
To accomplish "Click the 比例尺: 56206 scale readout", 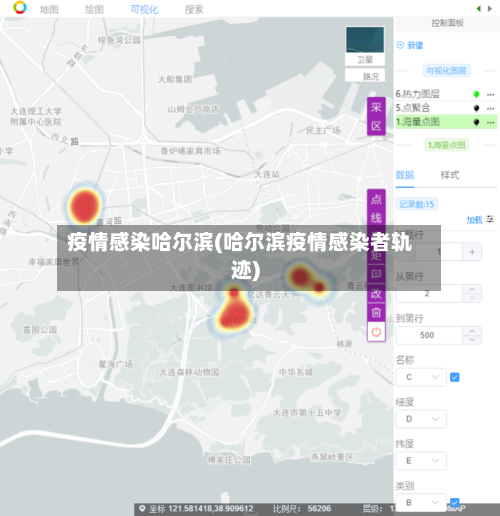I will pyautogui.click(x=302, y=509).
